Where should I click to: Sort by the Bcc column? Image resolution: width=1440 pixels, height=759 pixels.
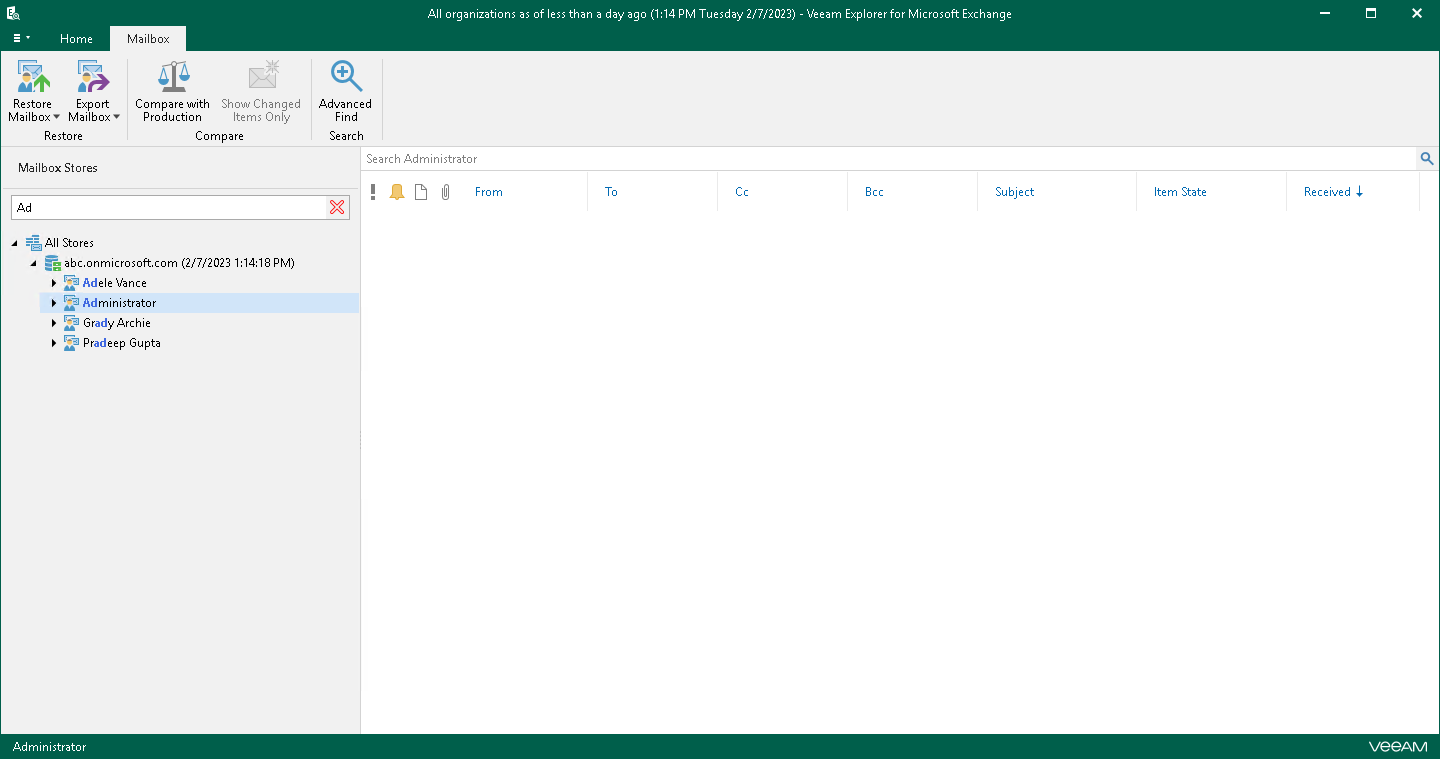(x=874, y=192)
